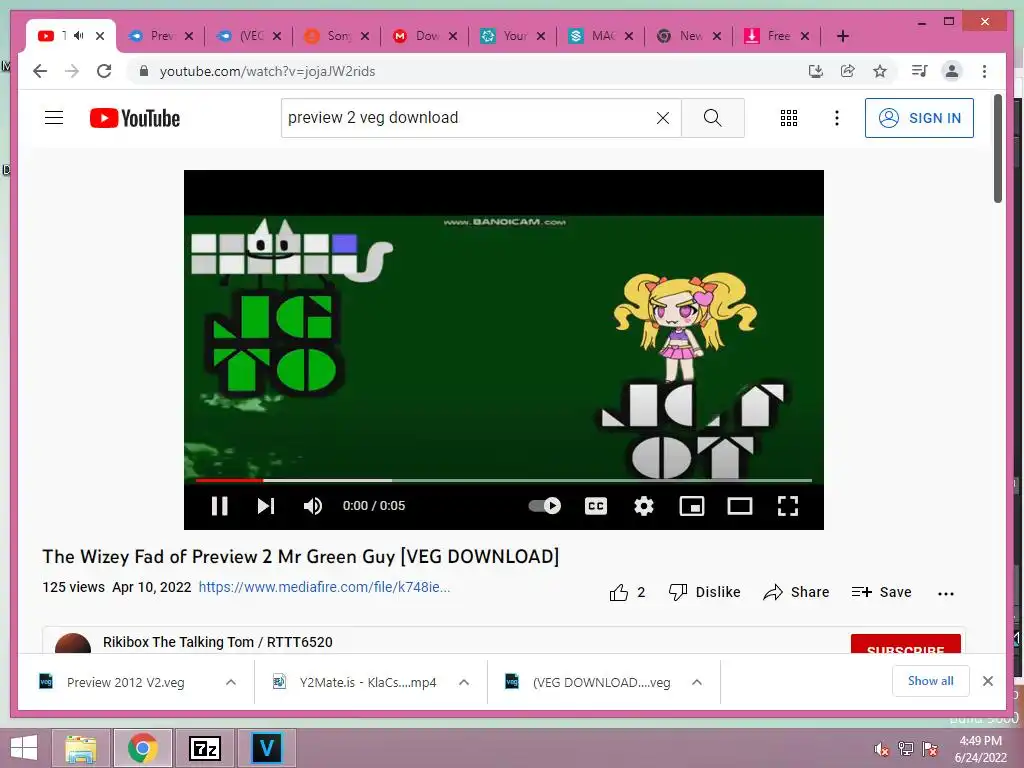1024x768 pixels.
Task: Skip to the next video
Action: point(266,505)
